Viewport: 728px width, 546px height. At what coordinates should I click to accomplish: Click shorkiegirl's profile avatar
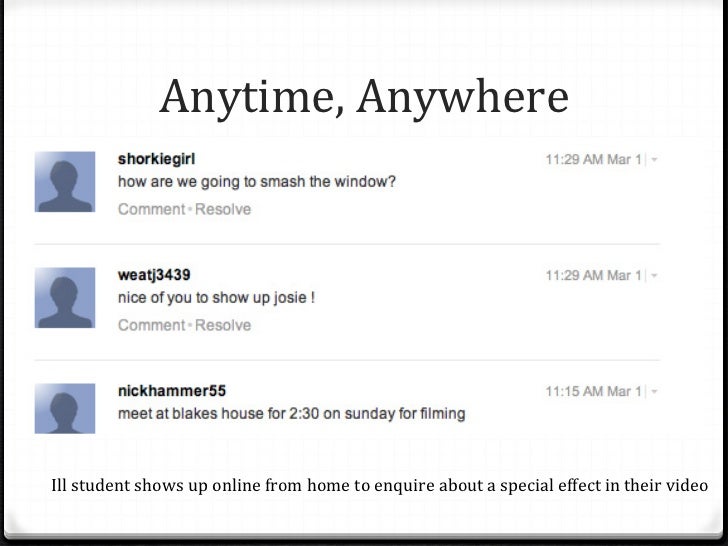(x=65, y=182)
